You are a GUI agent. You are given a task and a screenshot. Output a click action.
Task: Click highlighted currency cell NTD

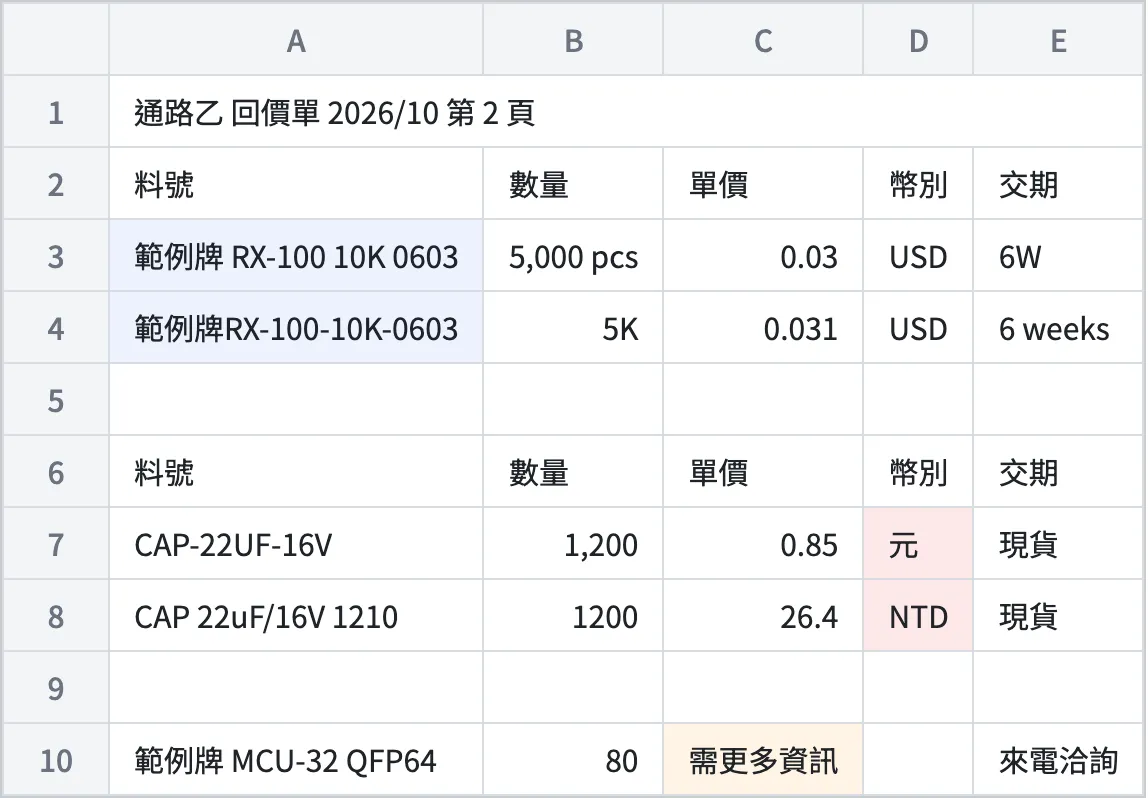tap(918, 615)
